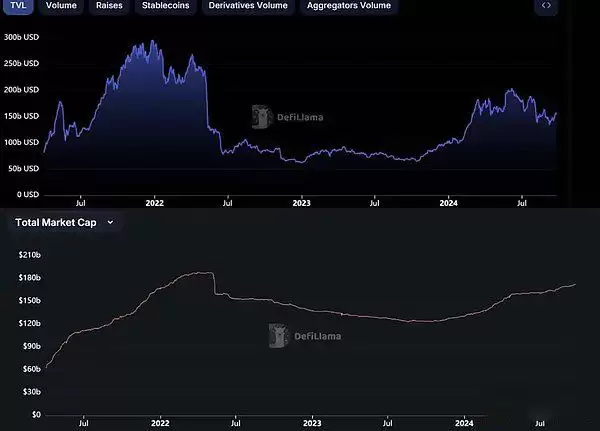
Task: Click the 2022 label on TVL chart axis
Action: pos(154,202)
